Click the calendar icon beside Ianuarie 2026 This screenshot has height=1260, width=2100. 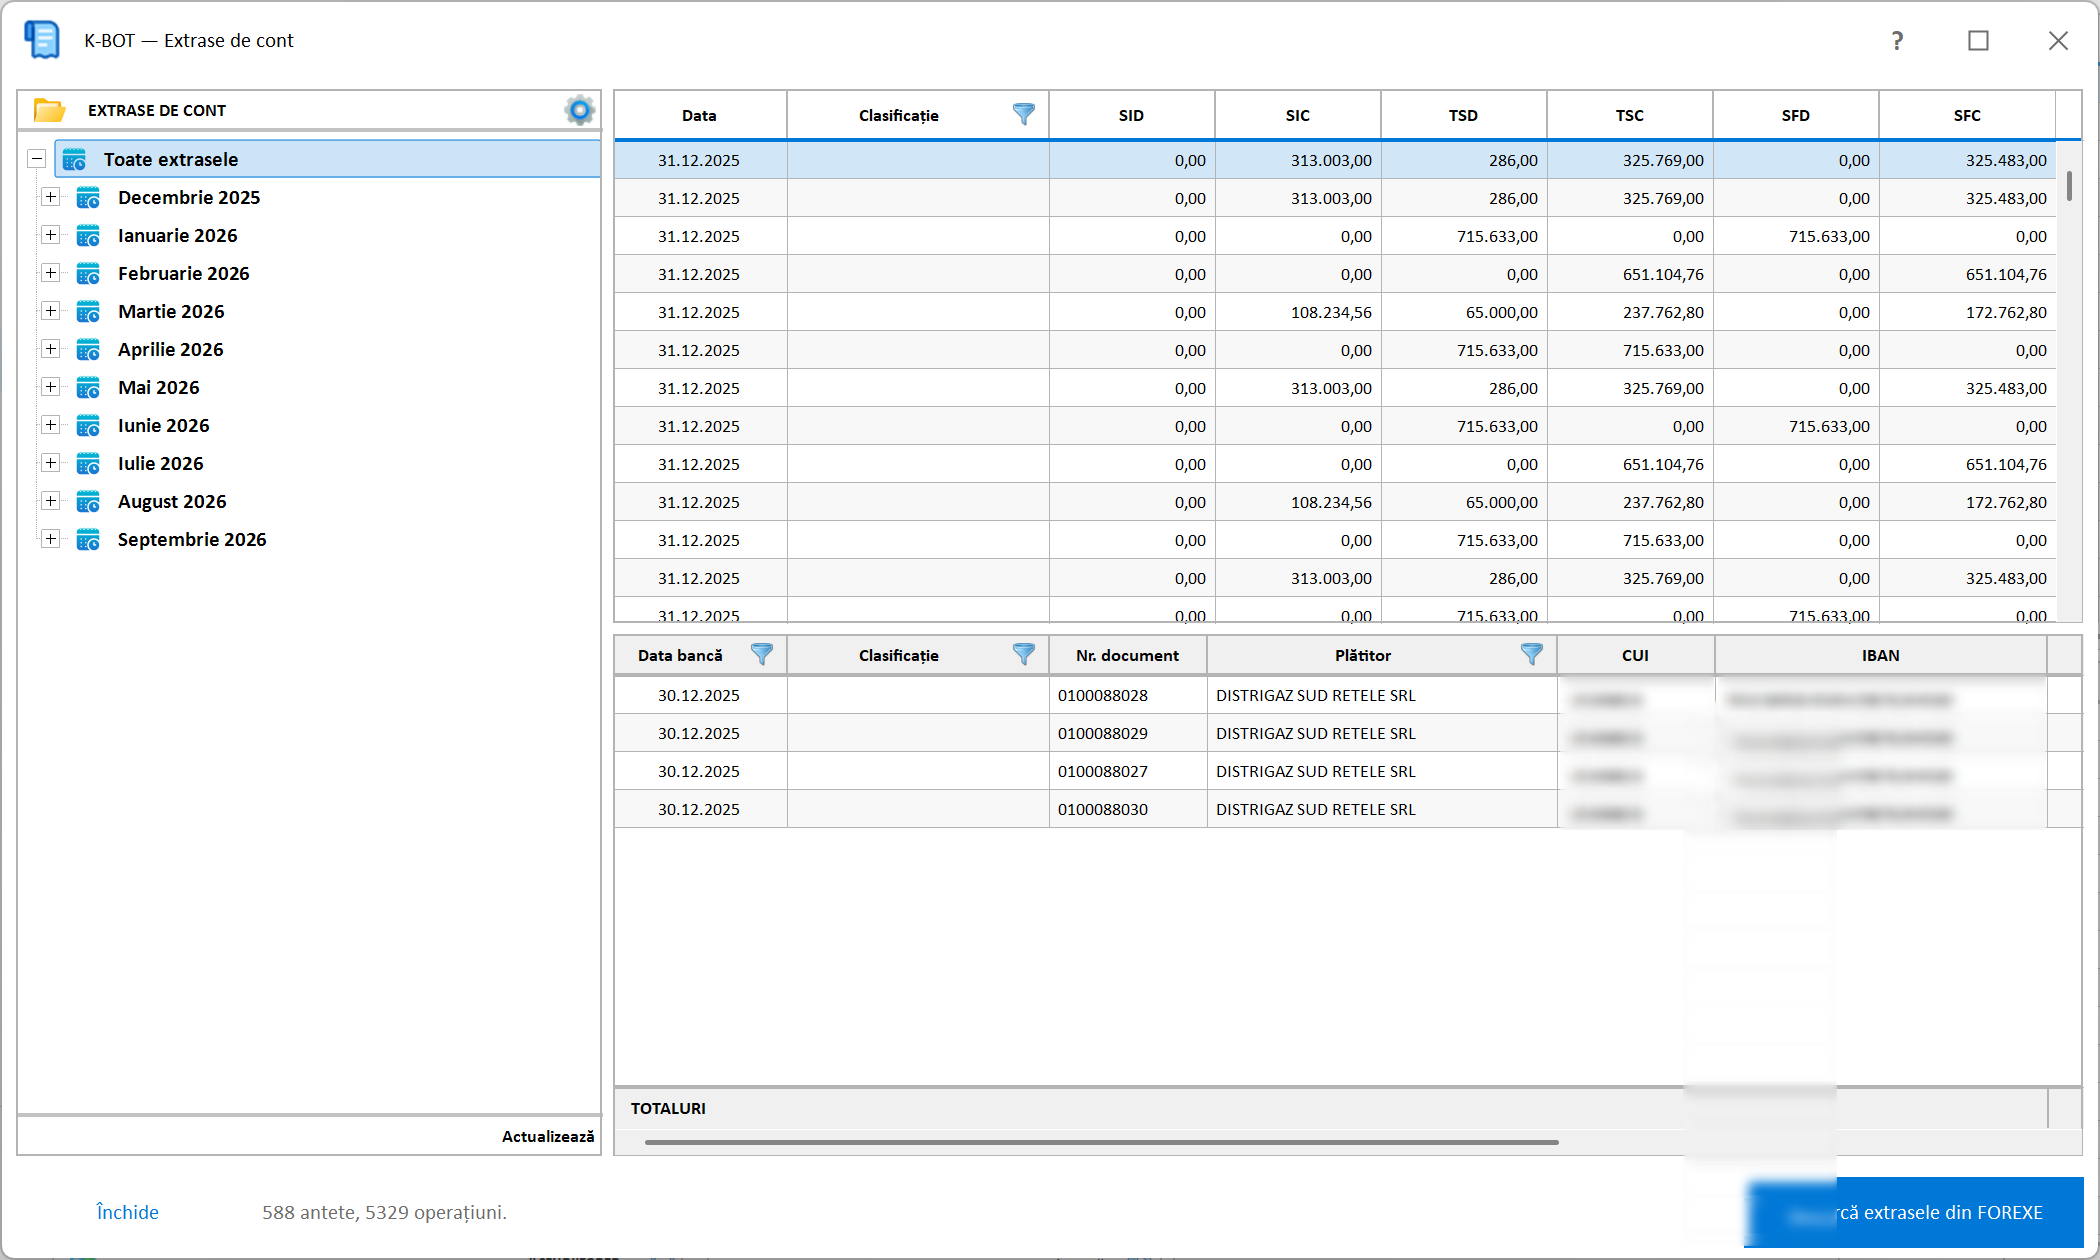click(89, 236)
